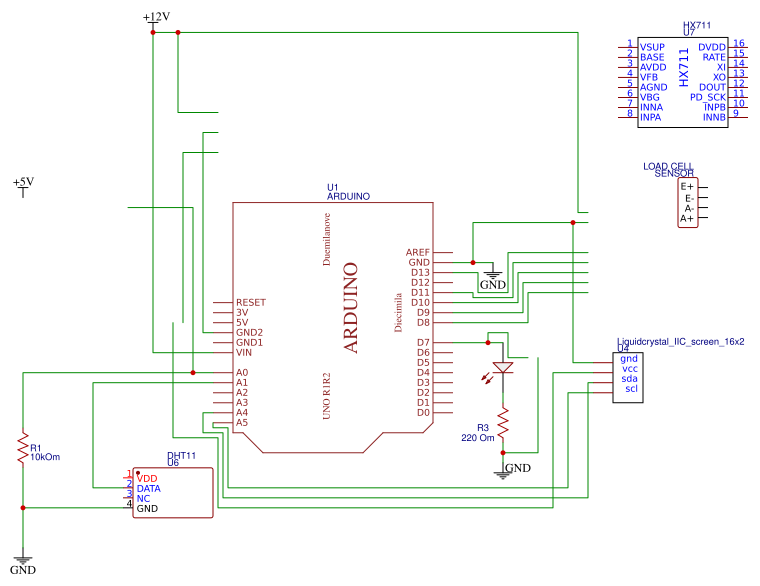
Task: Click the Arduino 'GND2' pin label
Action: pyautogui.click(x=249, y=333)
